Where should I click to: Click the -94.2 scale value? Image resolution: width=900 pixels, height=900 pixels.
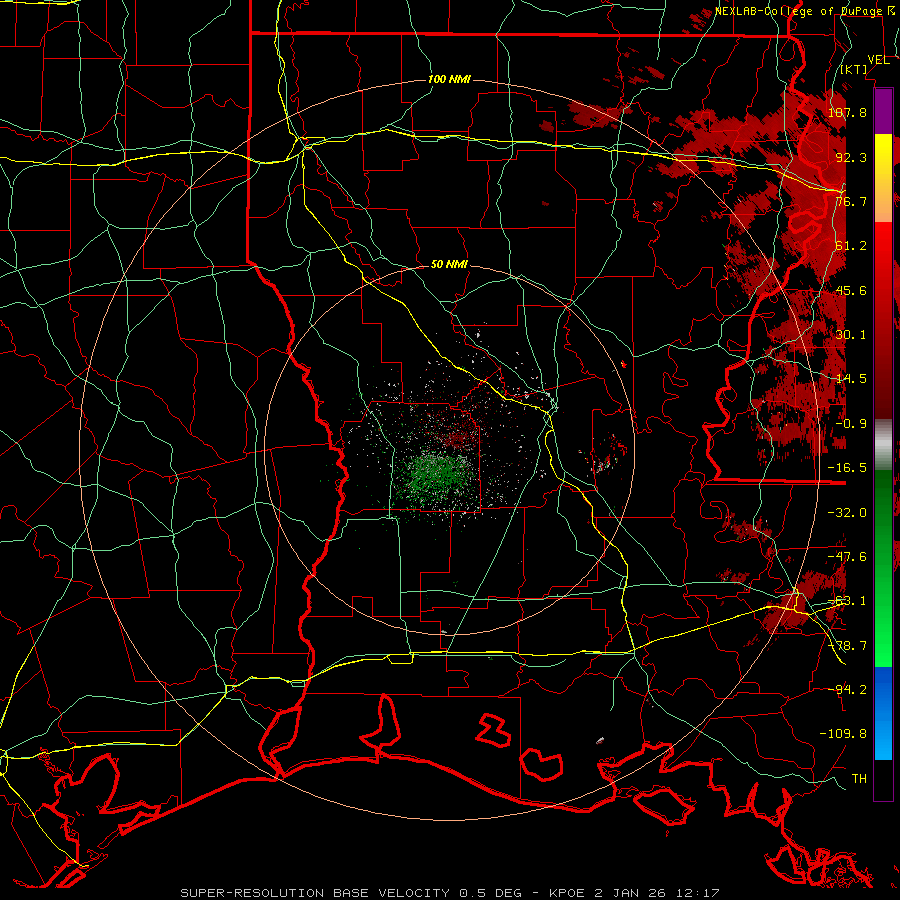coord(847,689)
